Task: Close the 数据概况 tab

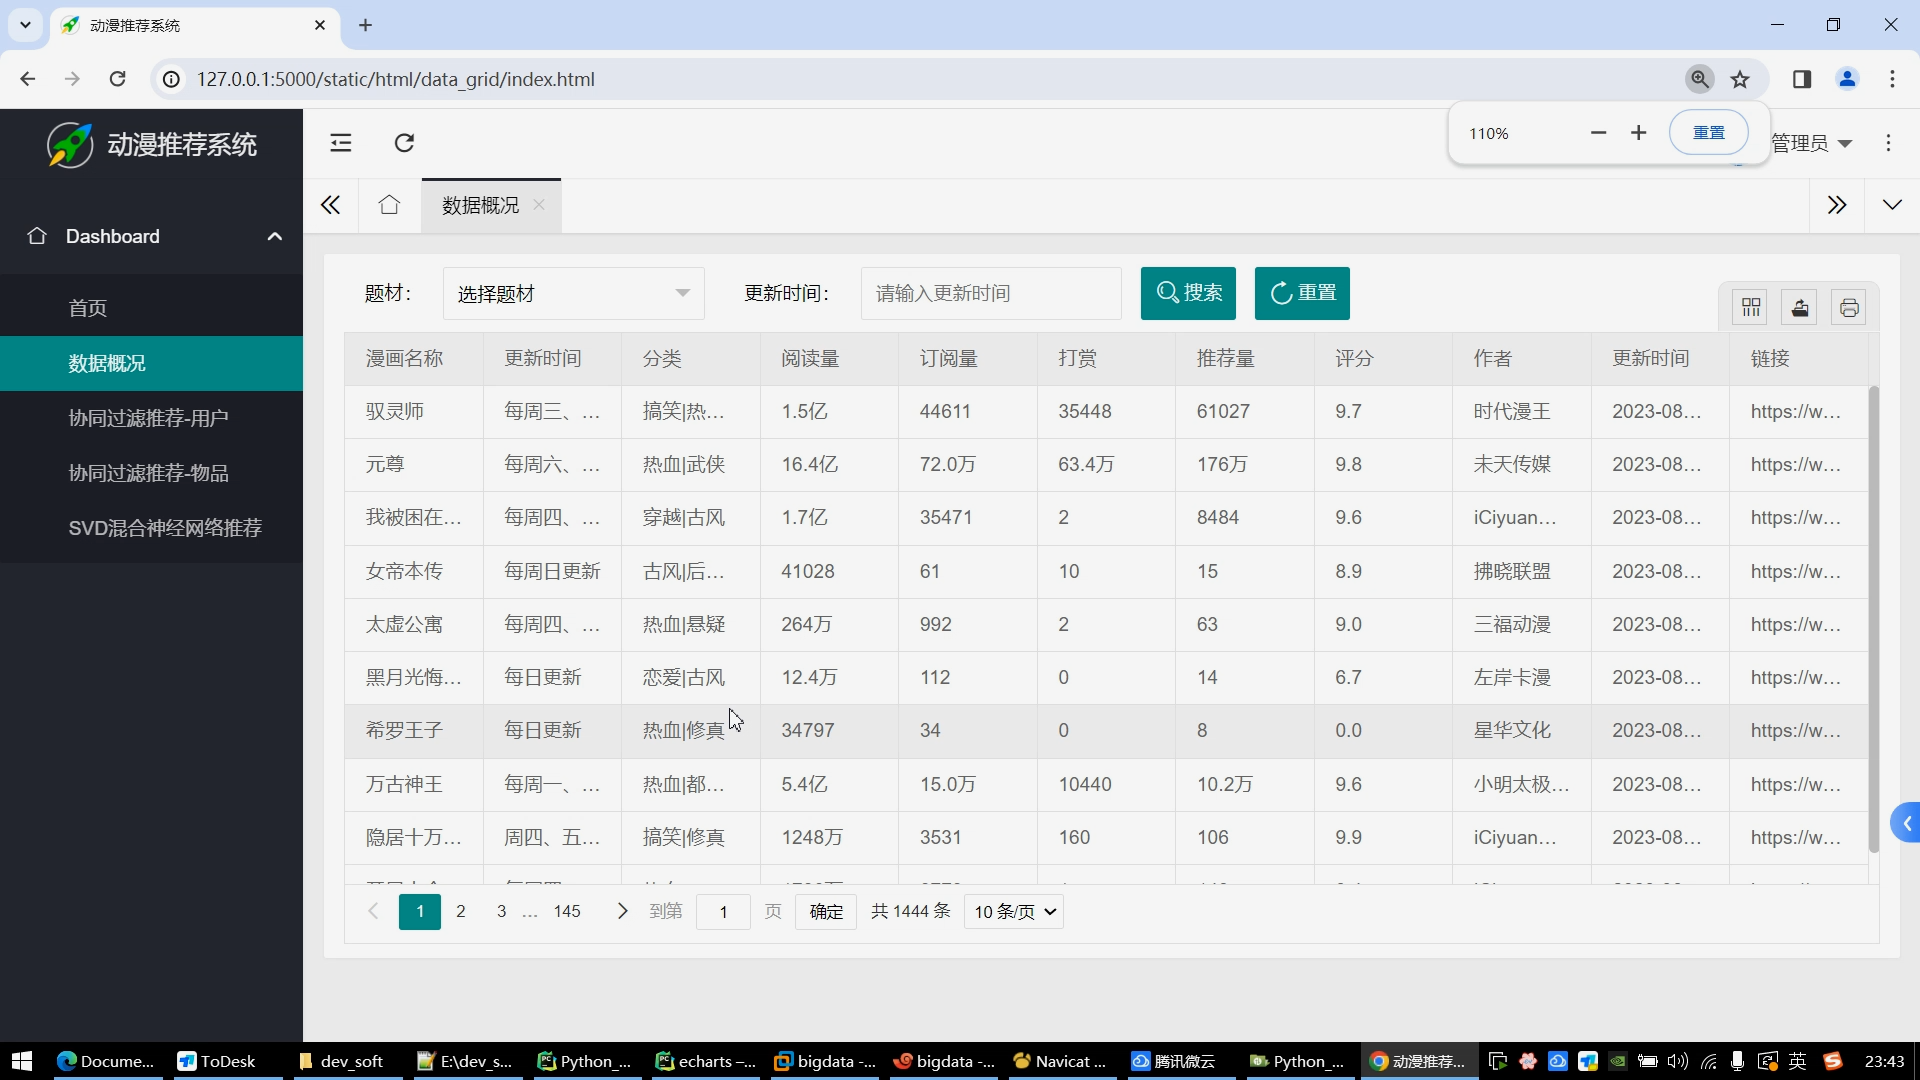Action: pyautogui.click(x=539, y=205)
